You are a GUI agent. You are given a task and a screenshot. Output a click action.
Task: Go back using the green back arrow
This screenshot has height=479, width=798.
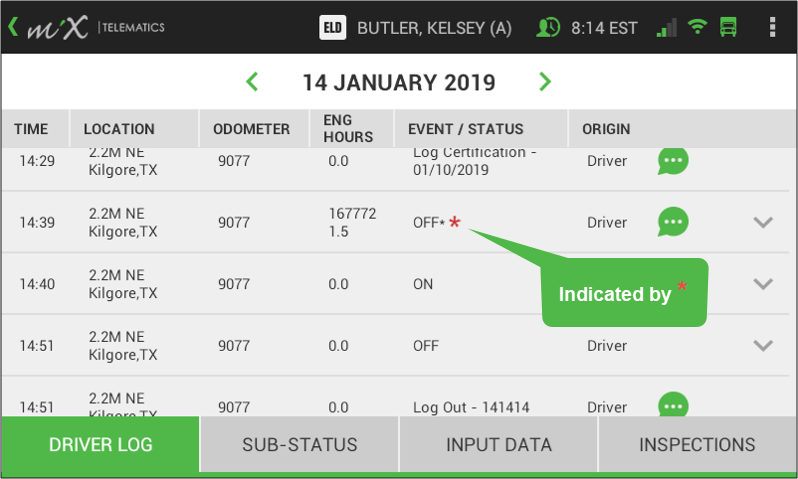click(x=13, y=27)
